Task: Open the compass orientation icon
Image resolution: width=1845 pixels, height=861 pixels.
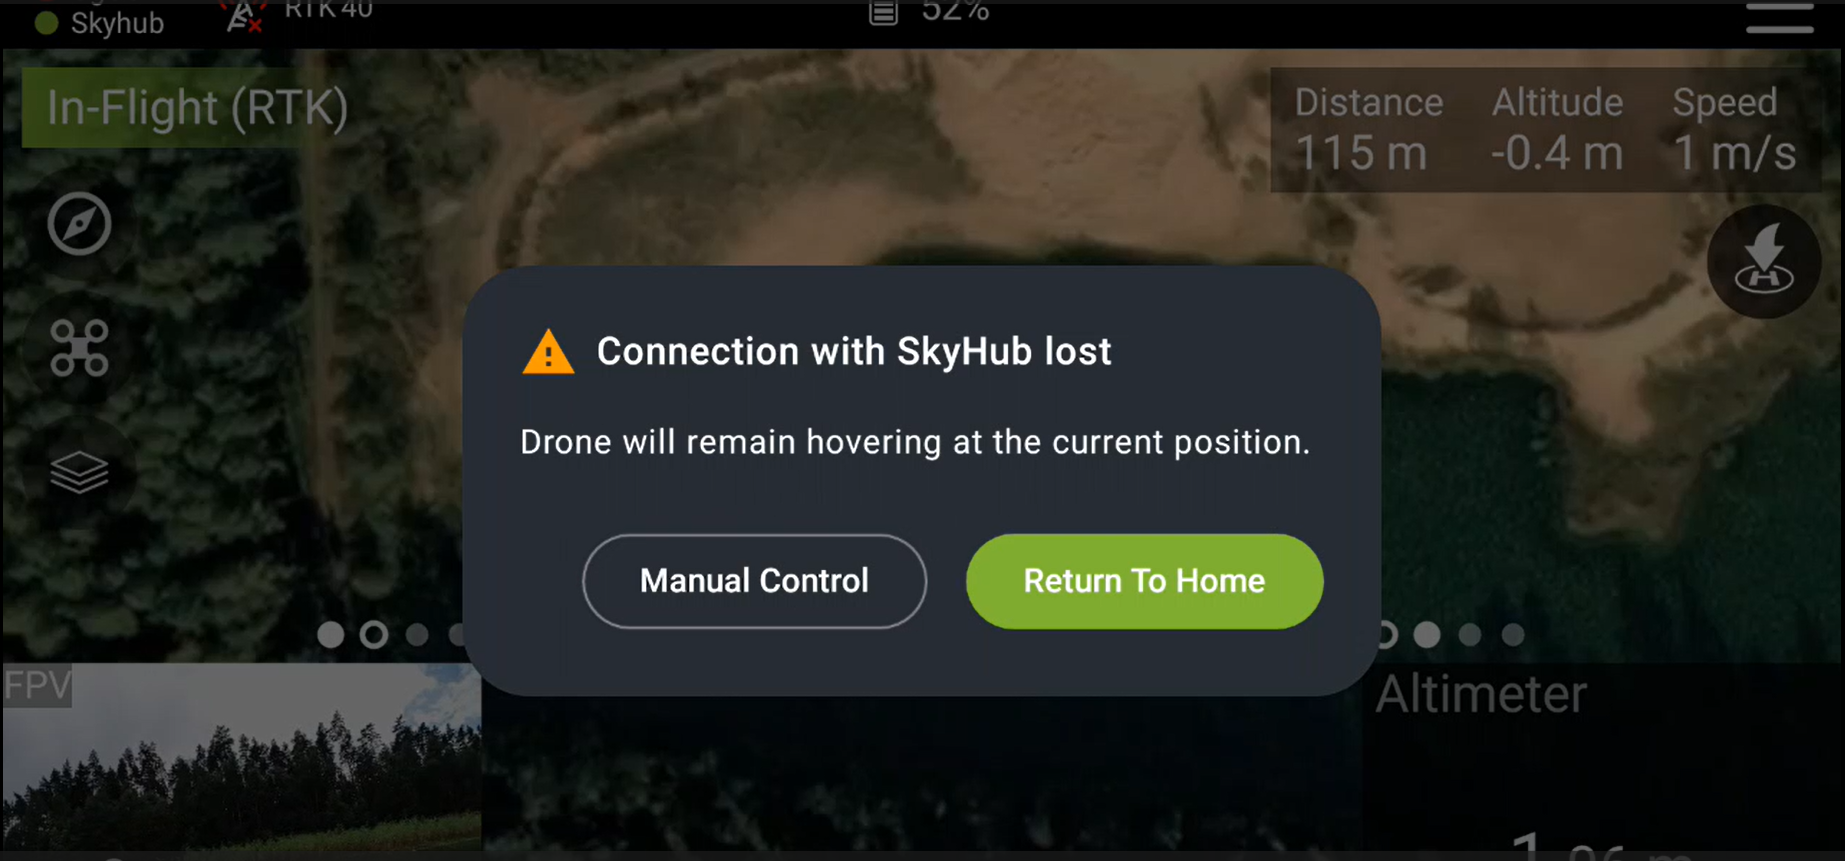Action: point(79,223)
